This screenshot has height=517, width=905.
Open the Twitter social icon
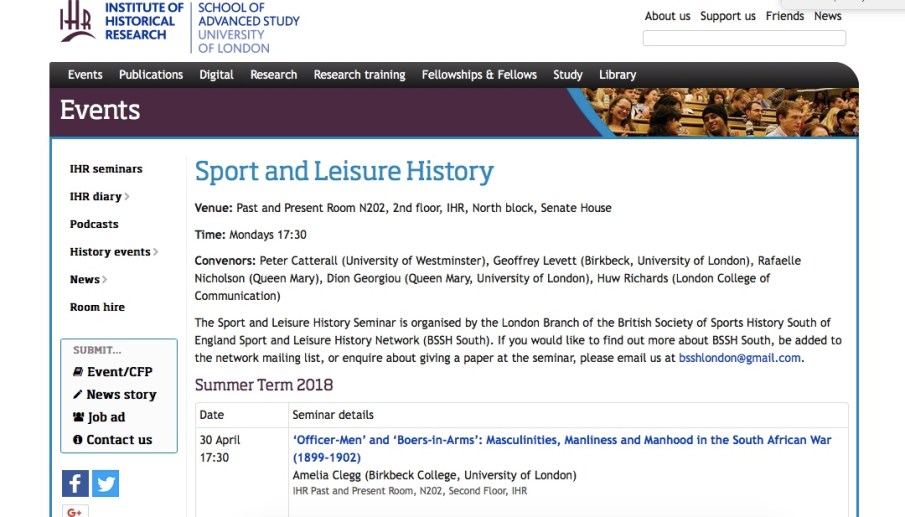(105, 484)
